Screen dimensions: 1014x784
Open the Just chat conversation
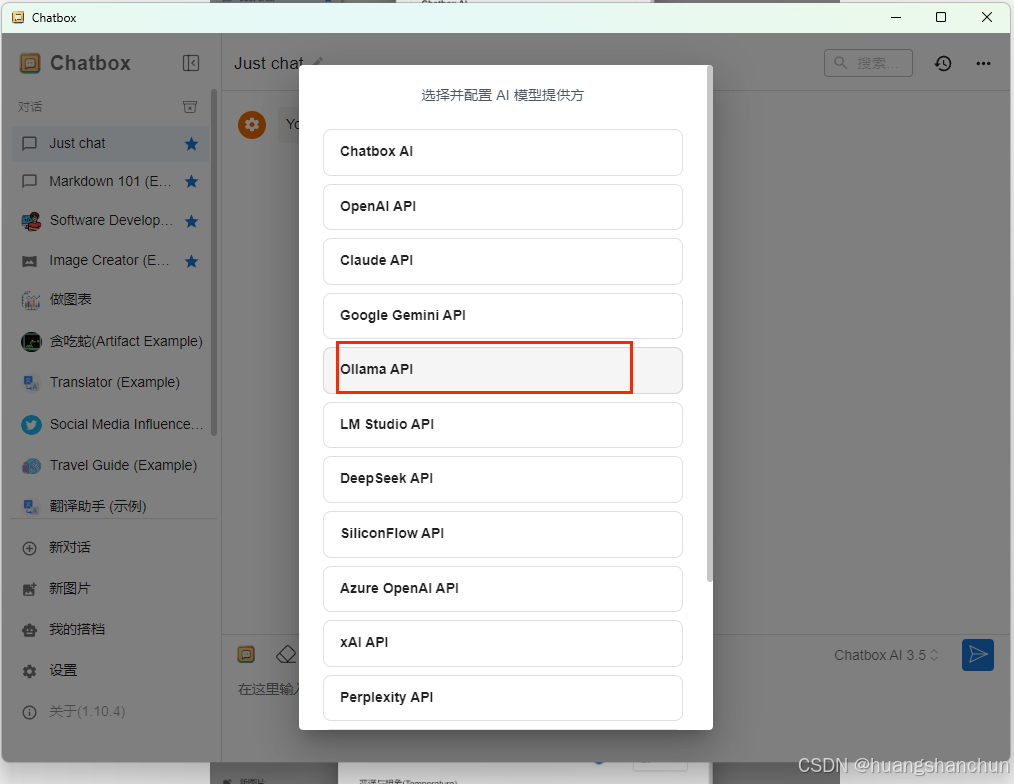point(110,144)
